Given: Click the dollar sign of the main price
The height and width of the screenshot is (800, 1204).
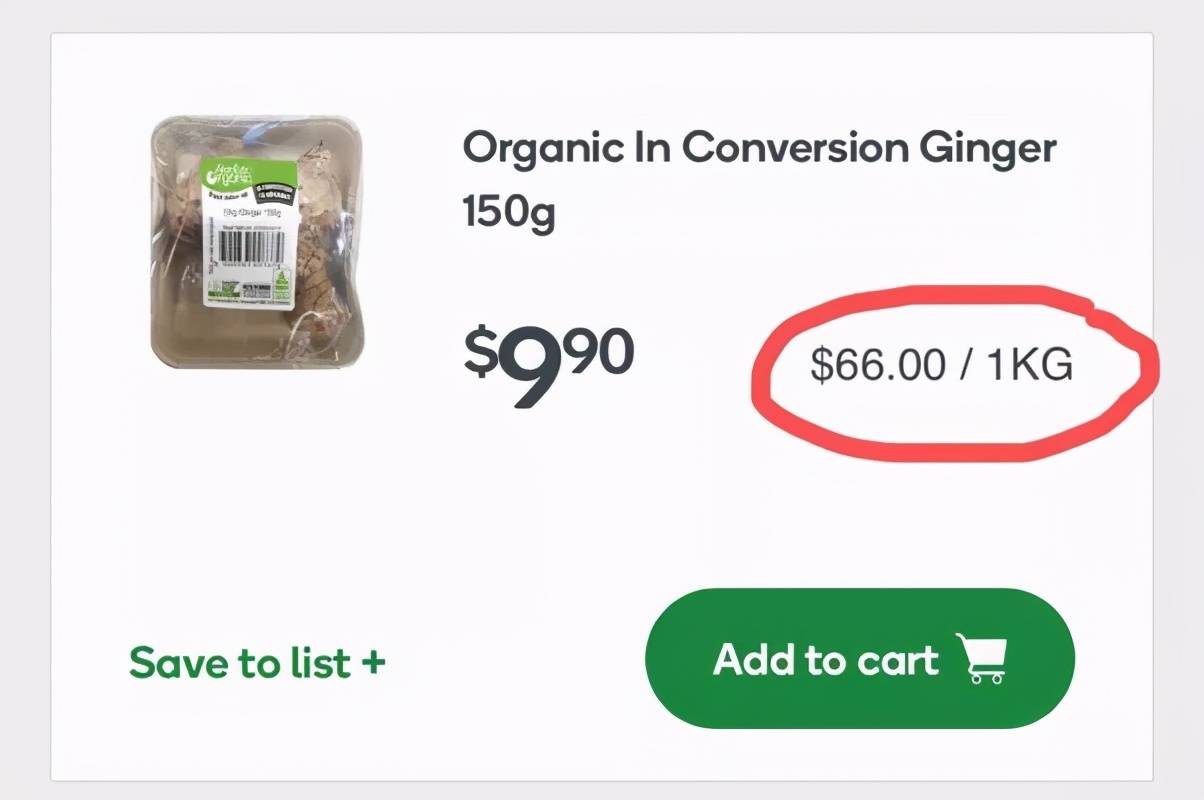Looking at the screenshot, I should 480,351.
